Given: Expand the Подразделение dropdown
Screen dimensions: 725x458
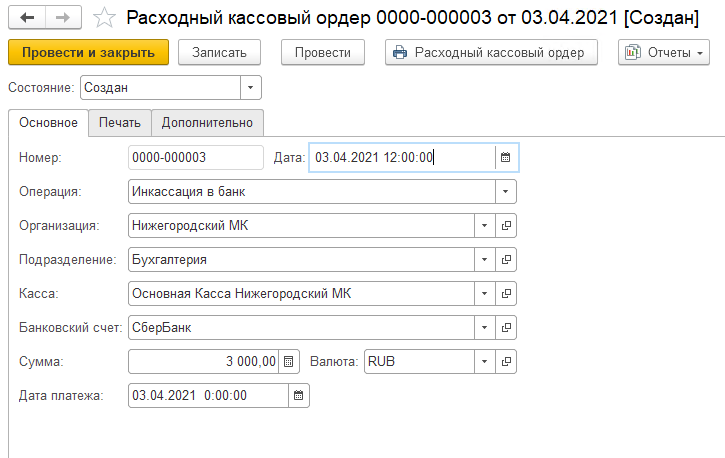Looking at the screenshot, I should click(x=485, y=260).
